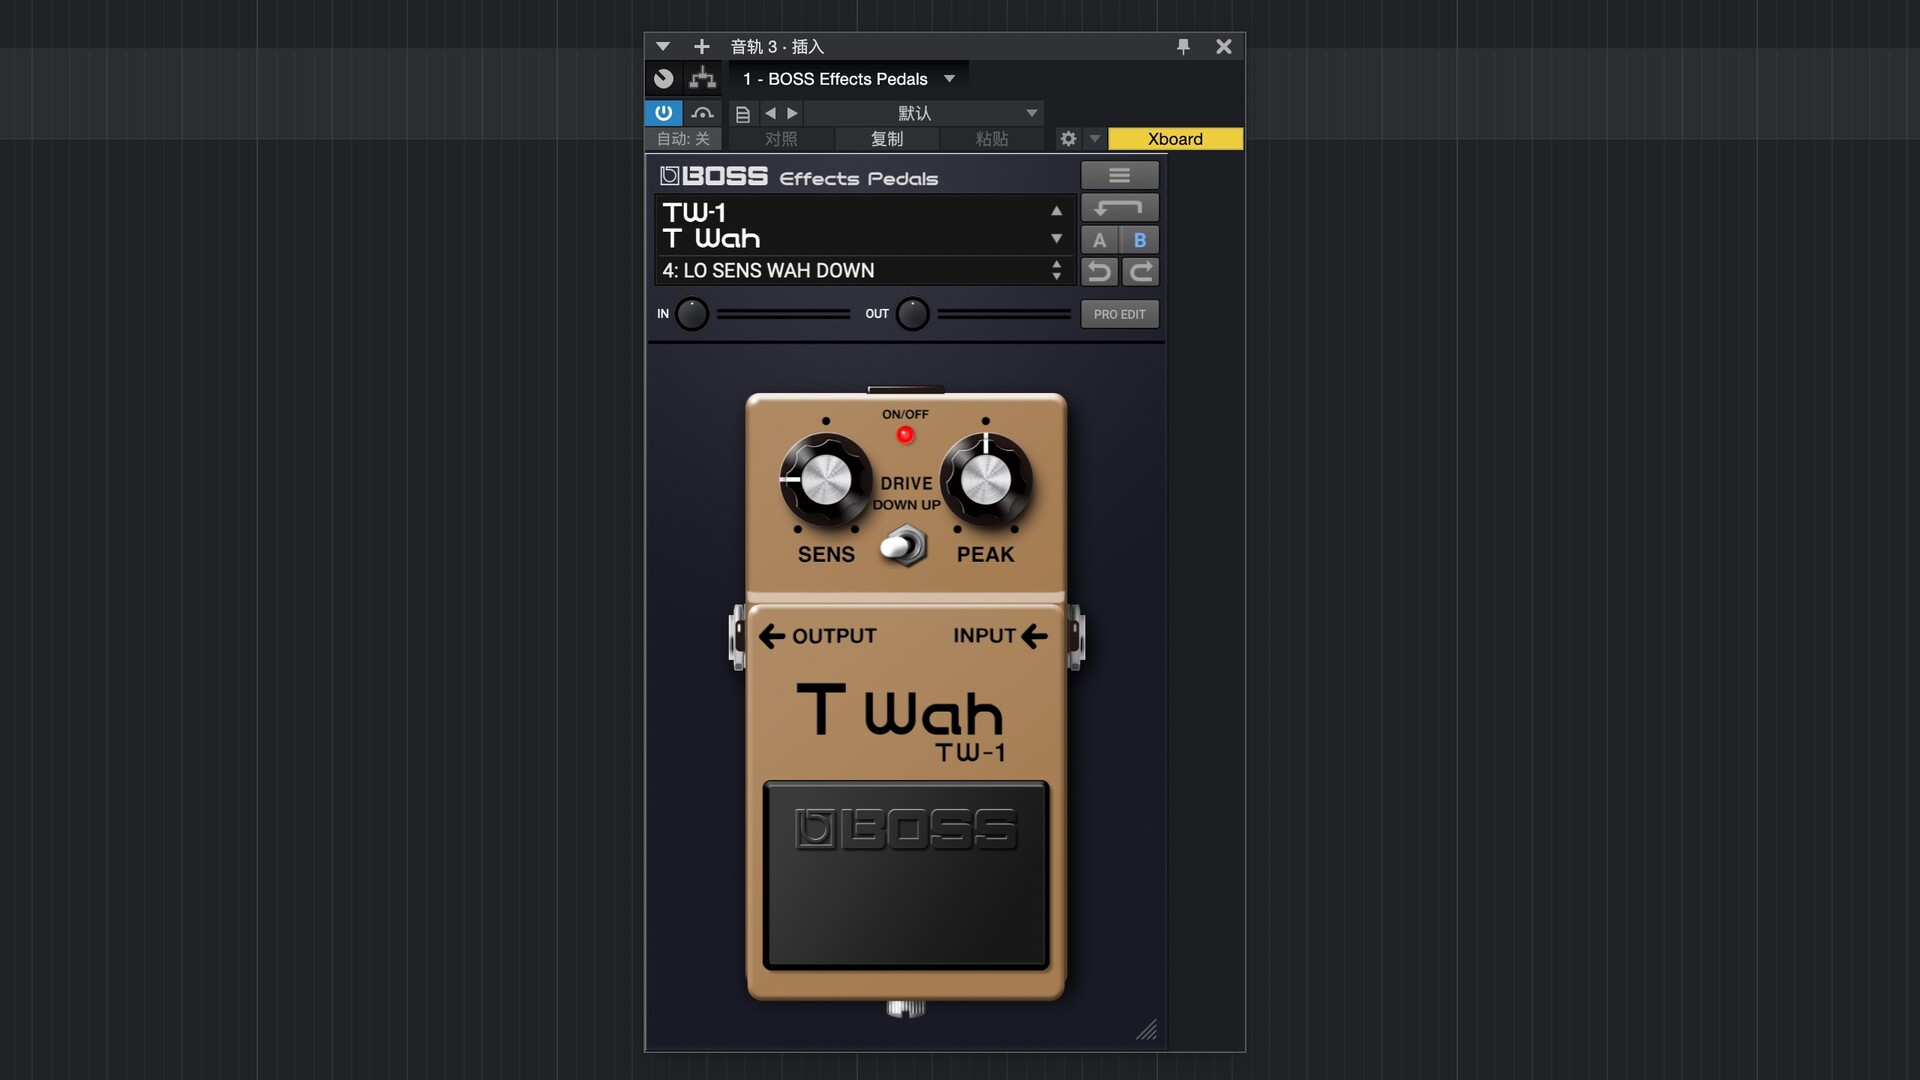Image resolution: width=1920 pixels, height=1080 pixels.
Task: Expand the small arrow next to gear
Action: [1095, 139]
